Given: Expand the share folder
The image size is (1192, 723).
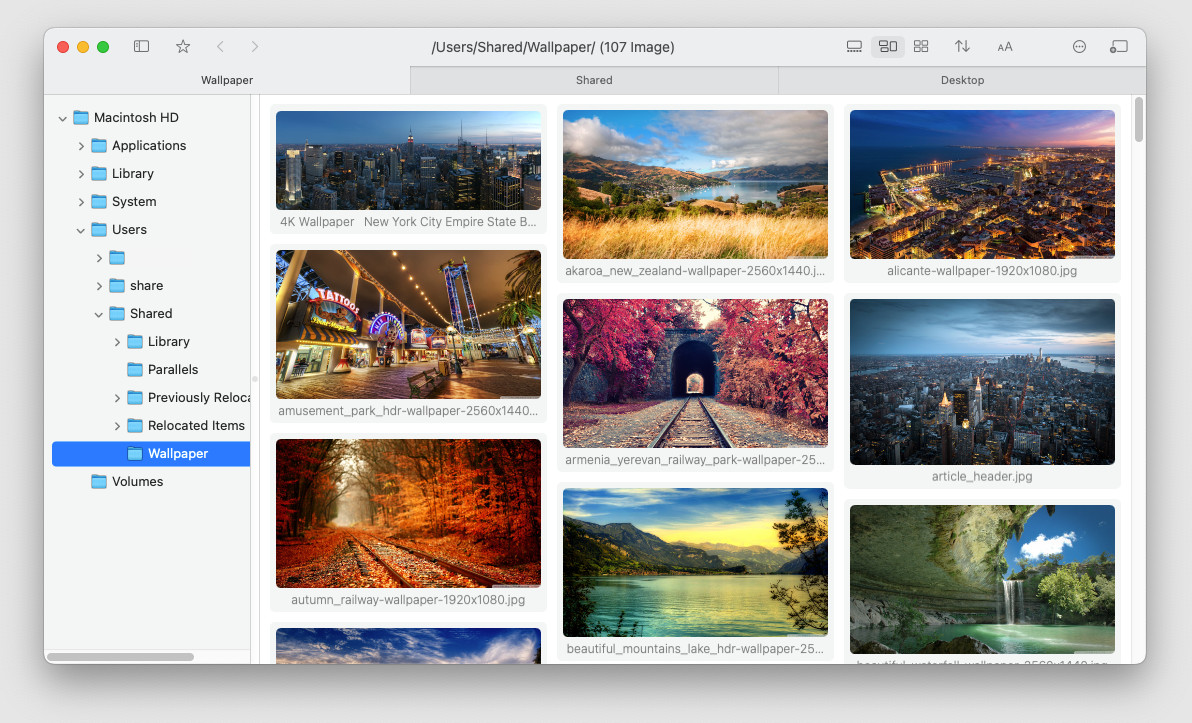Looking at the screenshot, I should [99, 286].
